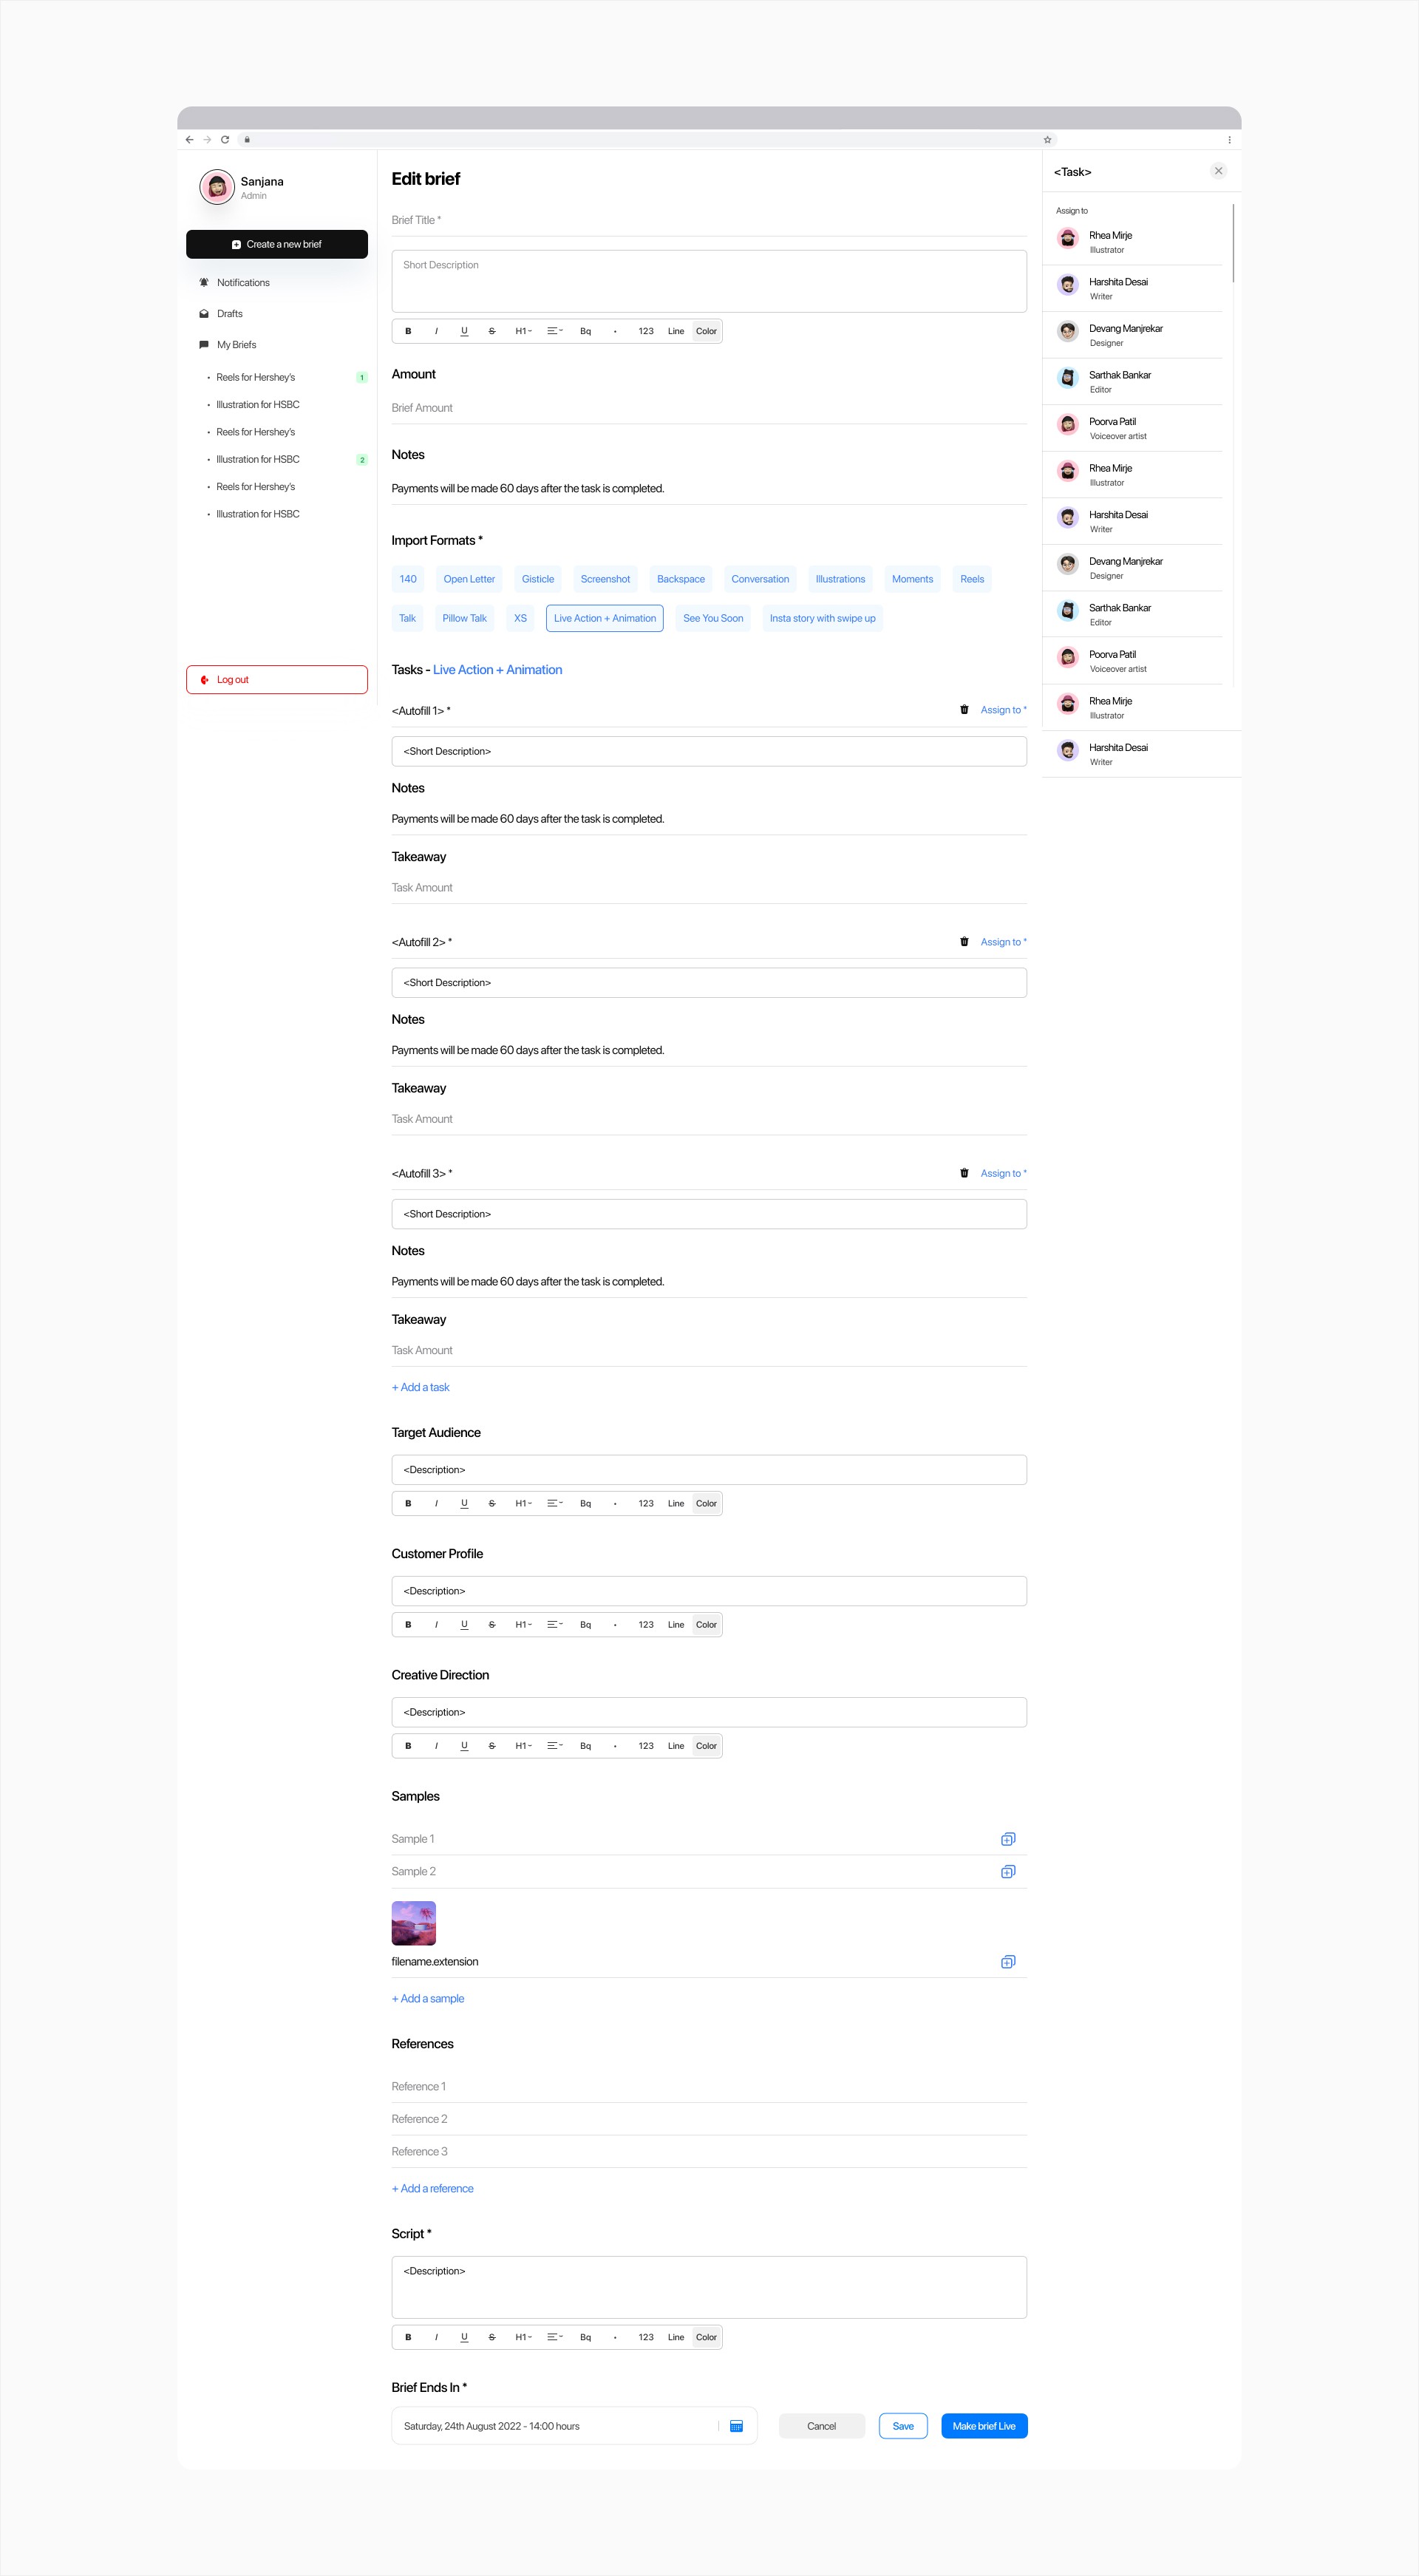Click browser reload icon
The height and width of the screenshot is (2576, 1419).
225,140
